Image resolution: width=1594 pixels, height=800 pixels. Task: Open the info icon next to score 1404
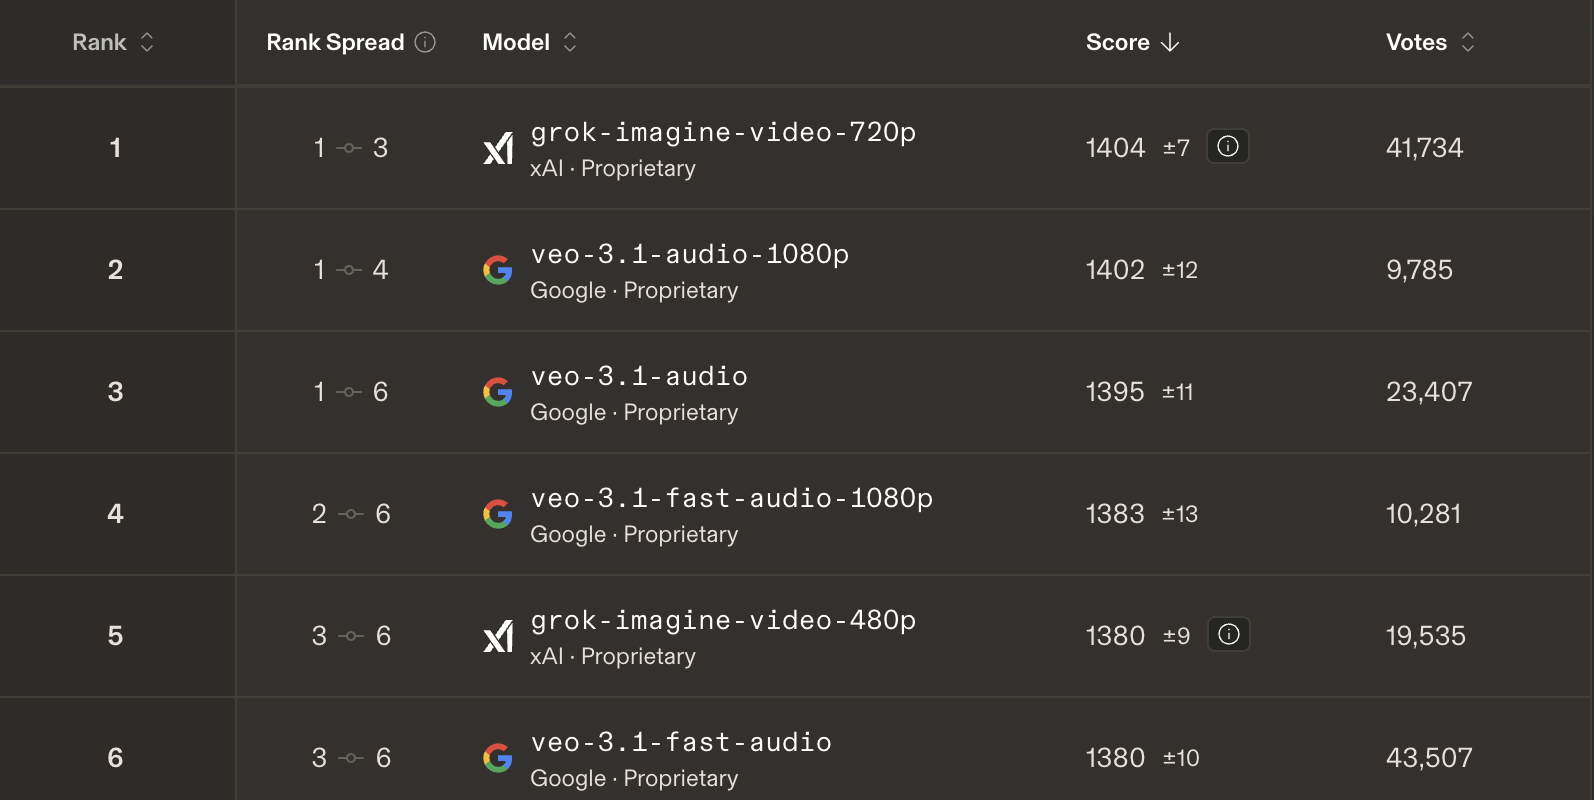[1228, 147]
